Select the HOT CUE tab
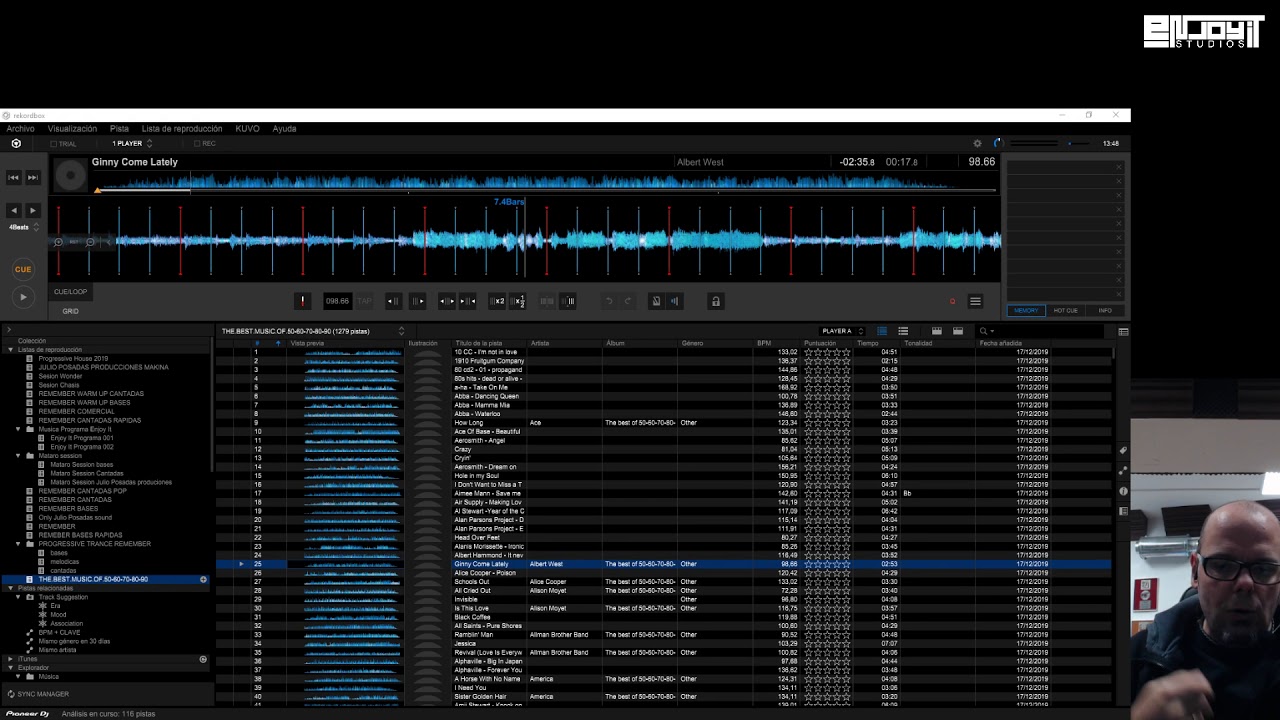1280x720 pixels. point(1066,311)
